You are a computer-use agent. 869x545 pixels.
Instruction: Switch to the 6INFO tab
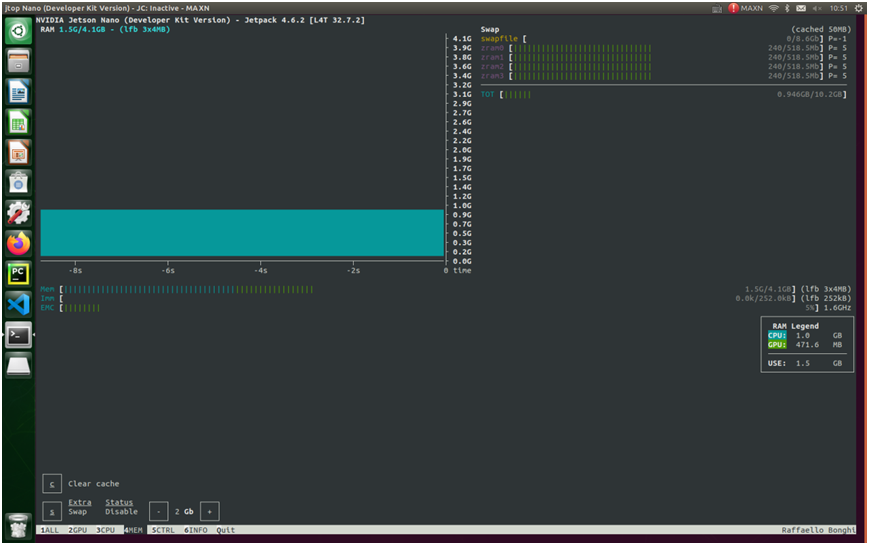[x=196, y=530]
